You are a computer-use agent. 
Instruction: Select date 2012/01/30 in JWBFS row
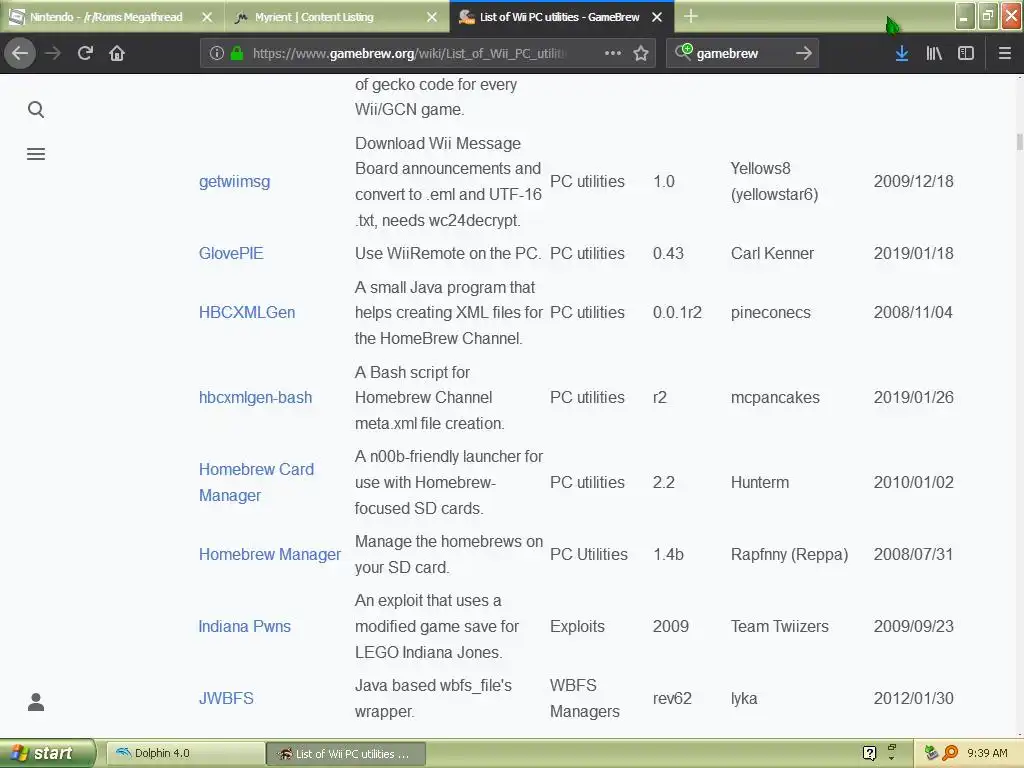pyautogui.click(x=914, y=698)
